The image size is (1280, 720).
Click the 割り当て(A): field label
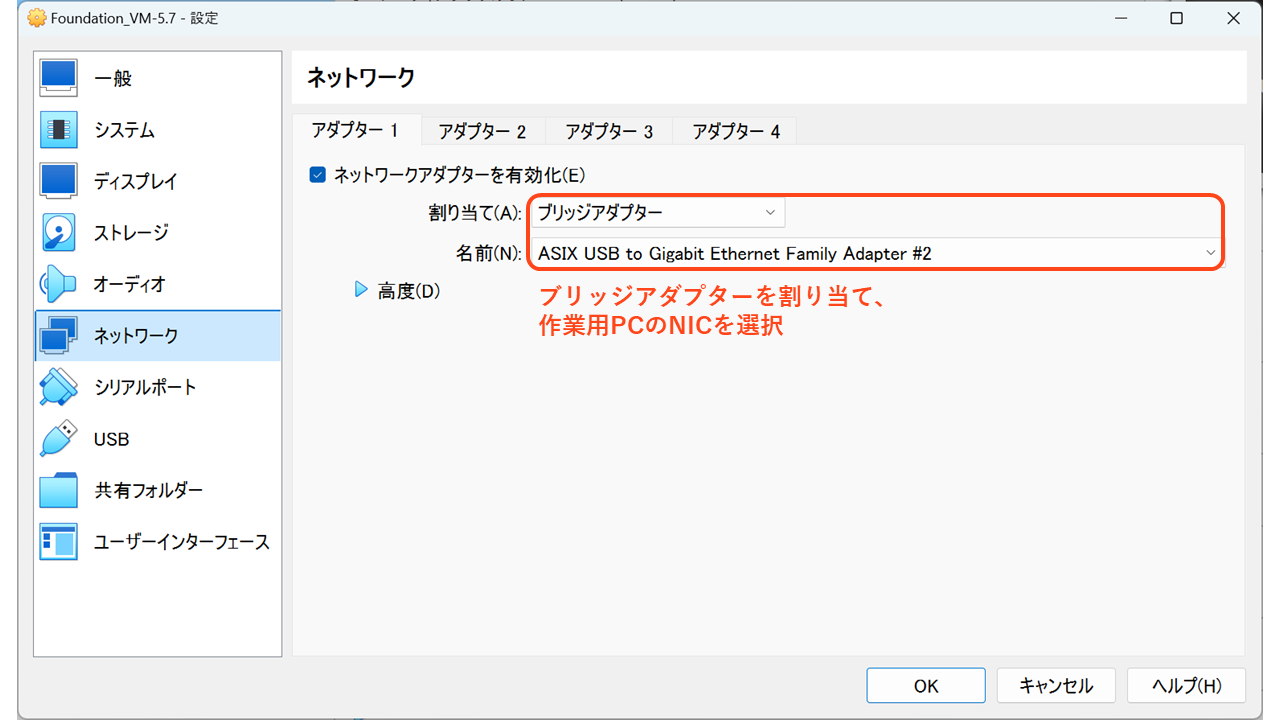point(475,213)
